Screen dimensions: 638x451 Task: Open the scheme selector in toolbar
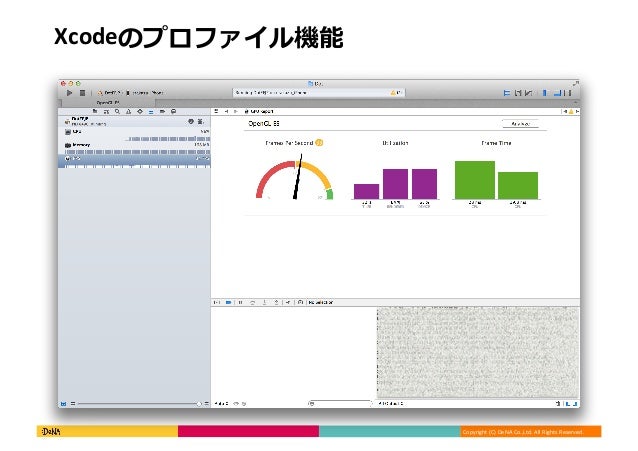point(110,93)
